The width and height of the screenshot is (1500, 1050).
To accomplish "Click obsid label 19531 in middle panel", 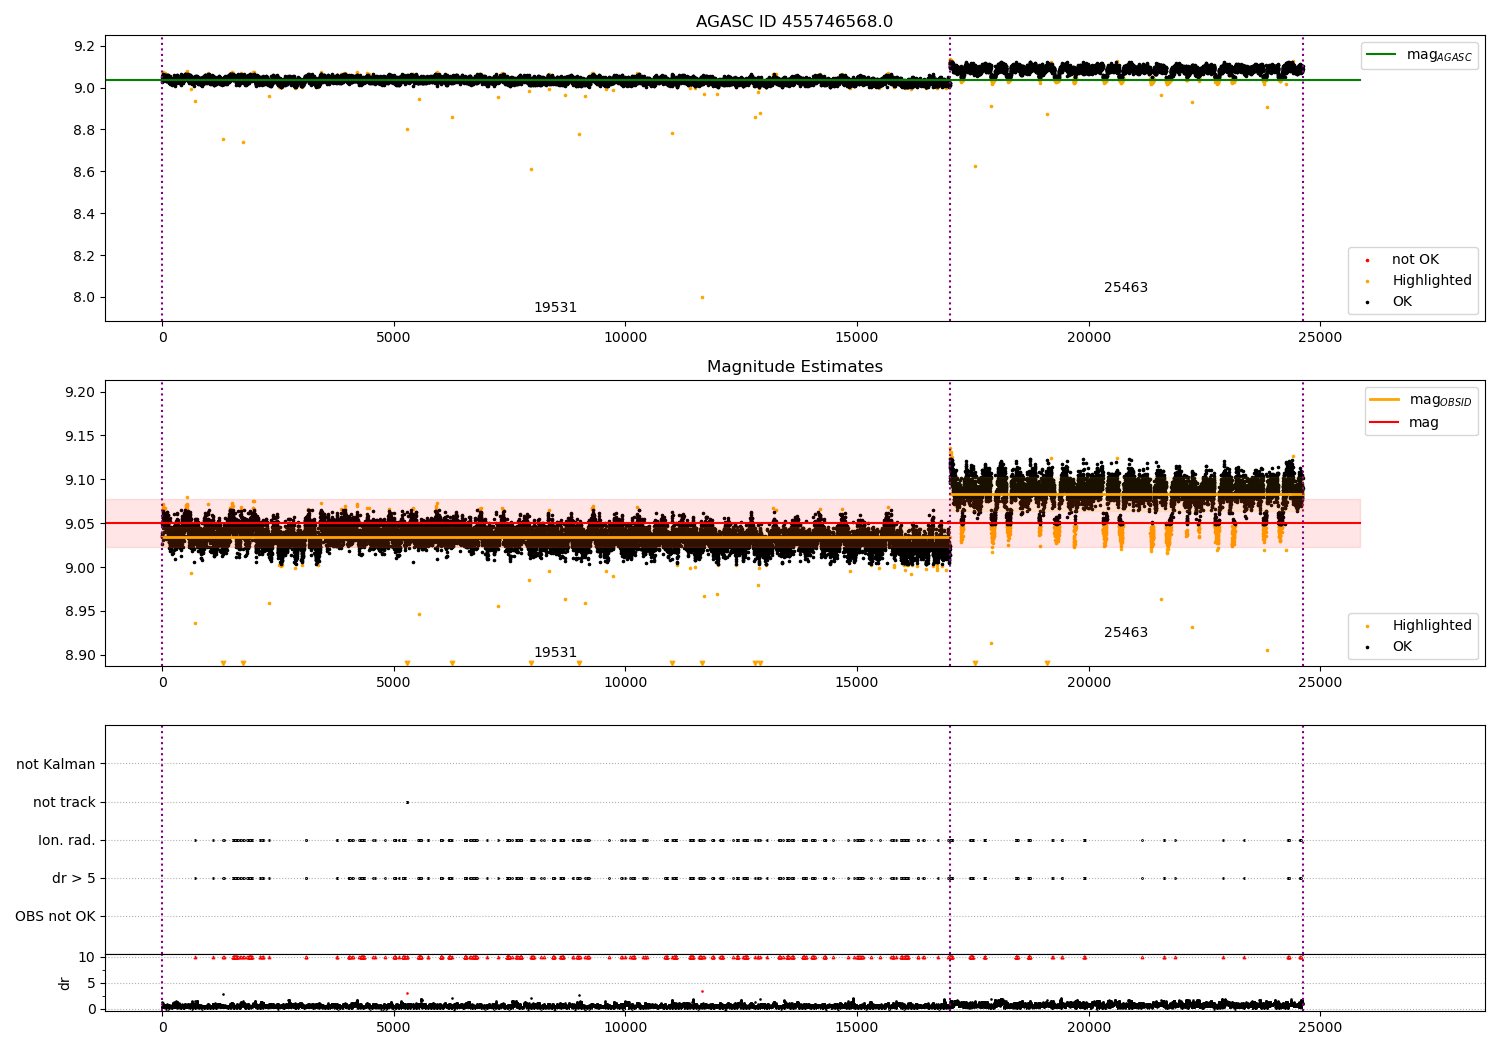I will (555, 653).
